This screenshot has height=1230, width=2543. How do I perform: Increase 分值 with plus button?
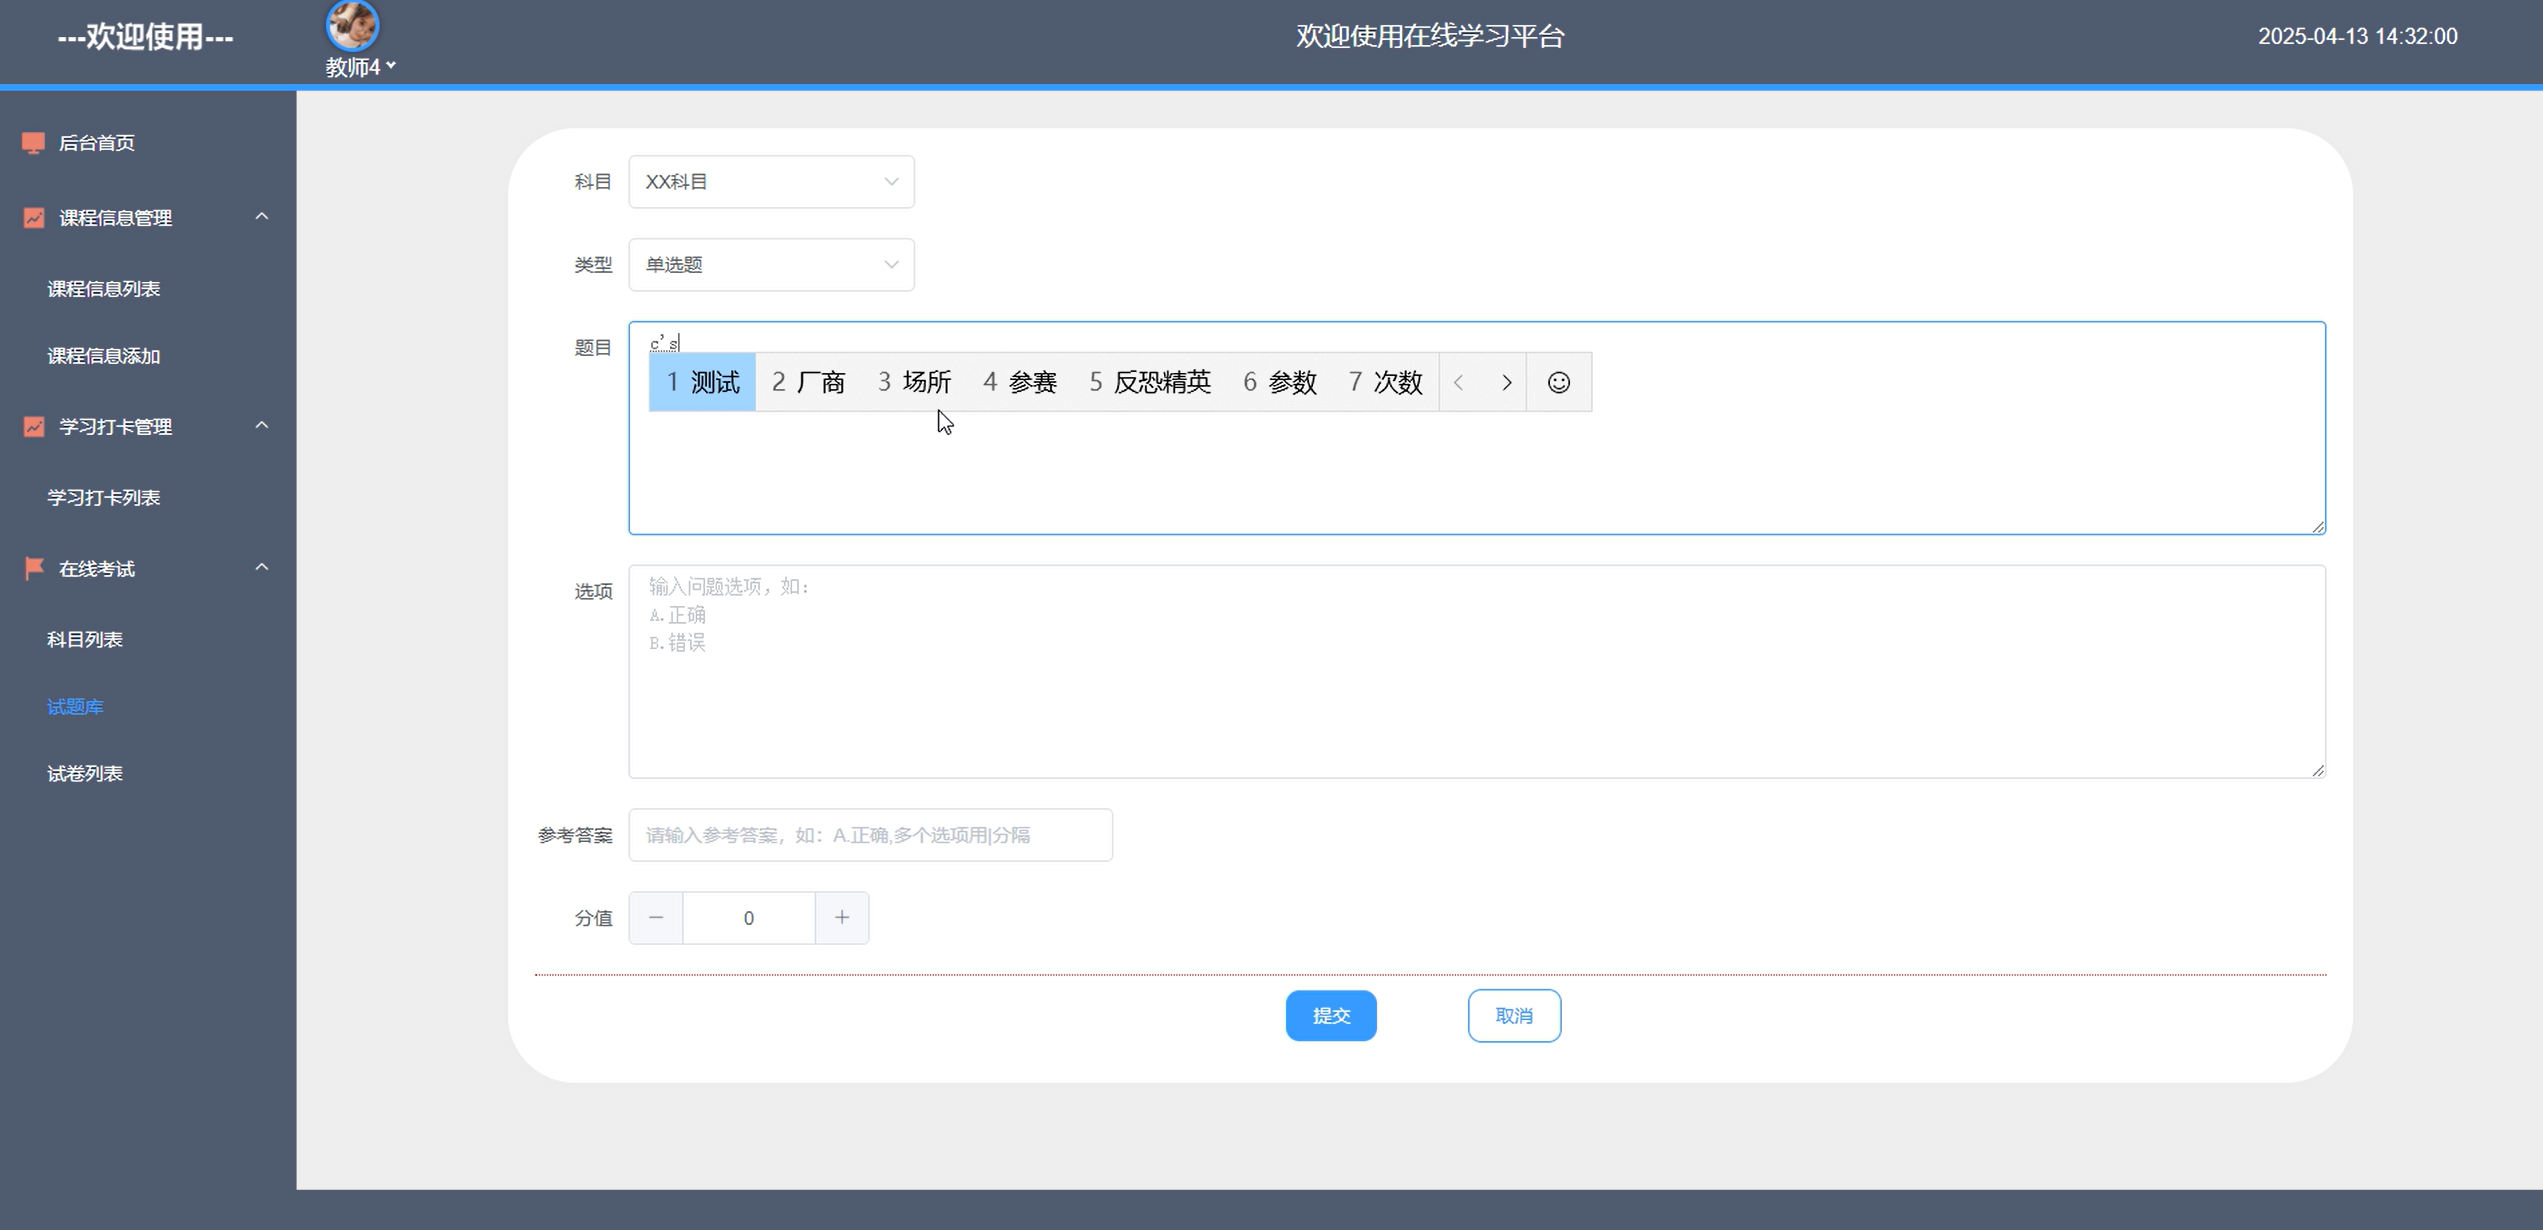842,918
